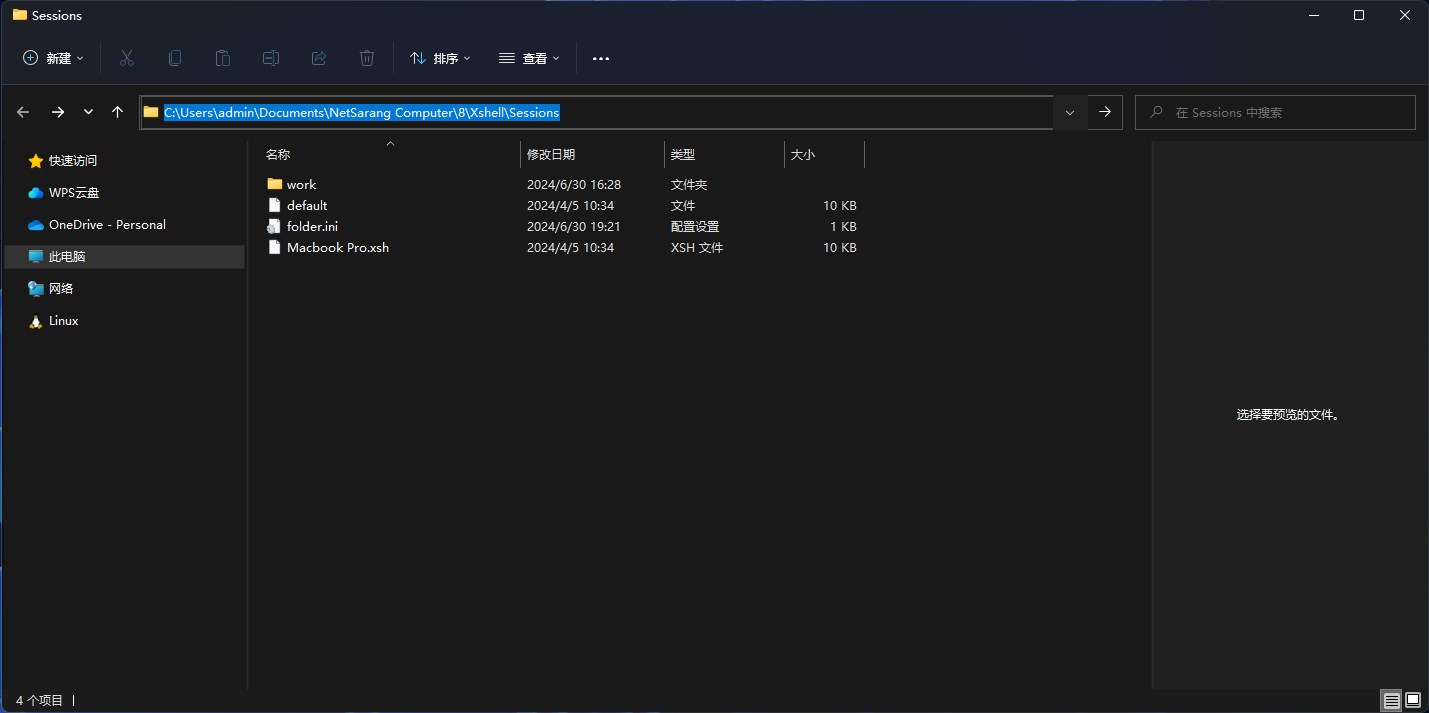Open the 查看 (View) dropdown
1429x713 pixels.
pyautogui.click(x=530, y=58)
